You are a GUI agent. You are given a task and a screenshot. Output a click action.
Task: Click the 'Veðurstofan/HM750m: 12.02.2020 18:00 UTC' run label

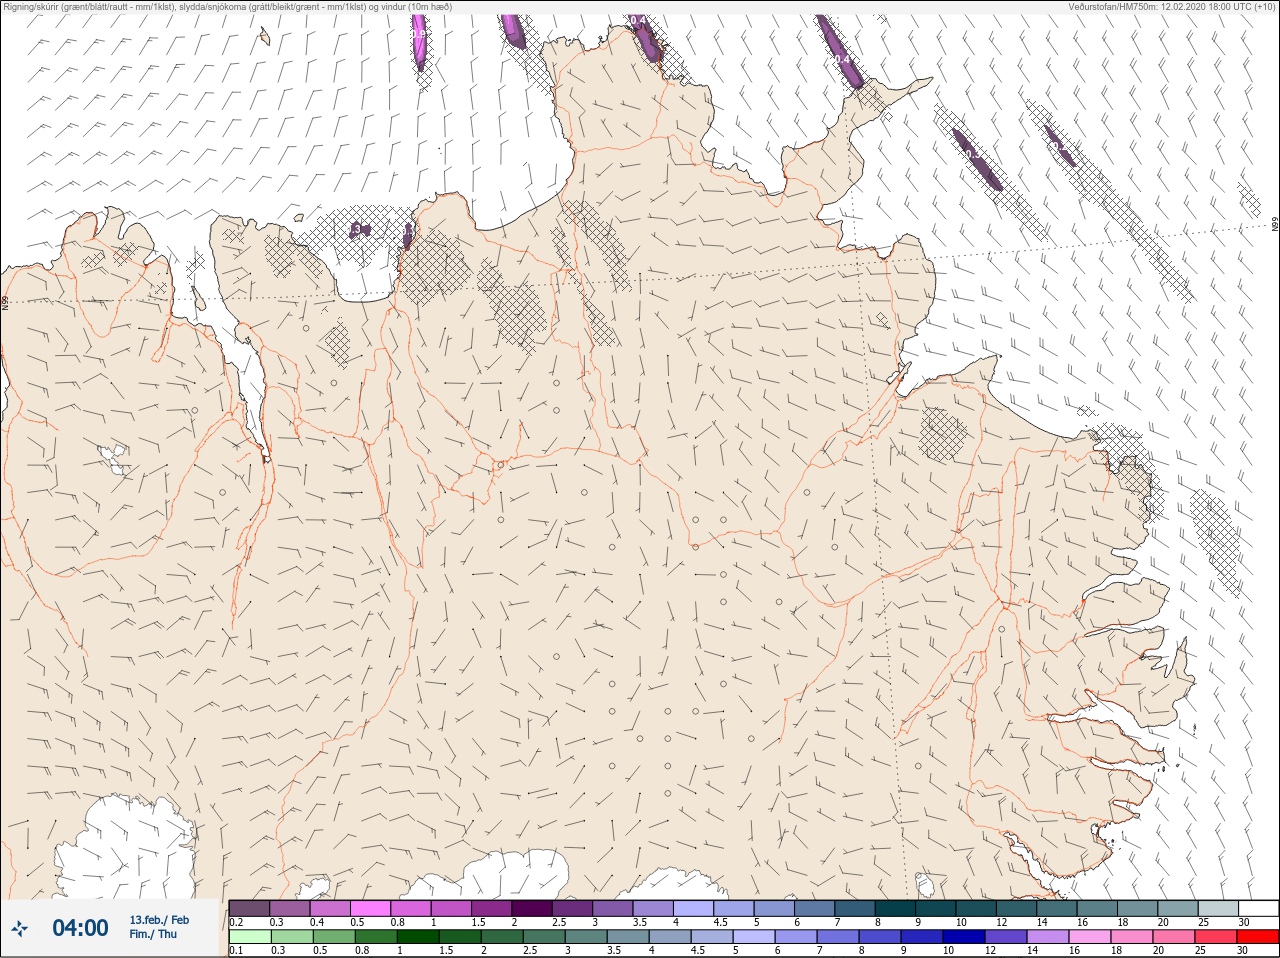pyautogui.click(x=1172, y=6)
